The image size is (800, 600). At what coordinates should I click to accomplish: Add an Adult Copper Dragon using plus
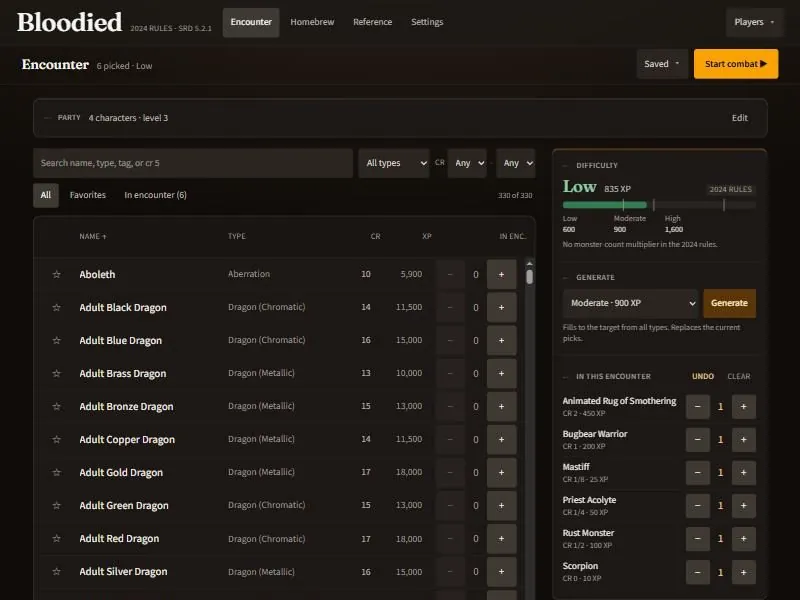[x=502, y=439]
